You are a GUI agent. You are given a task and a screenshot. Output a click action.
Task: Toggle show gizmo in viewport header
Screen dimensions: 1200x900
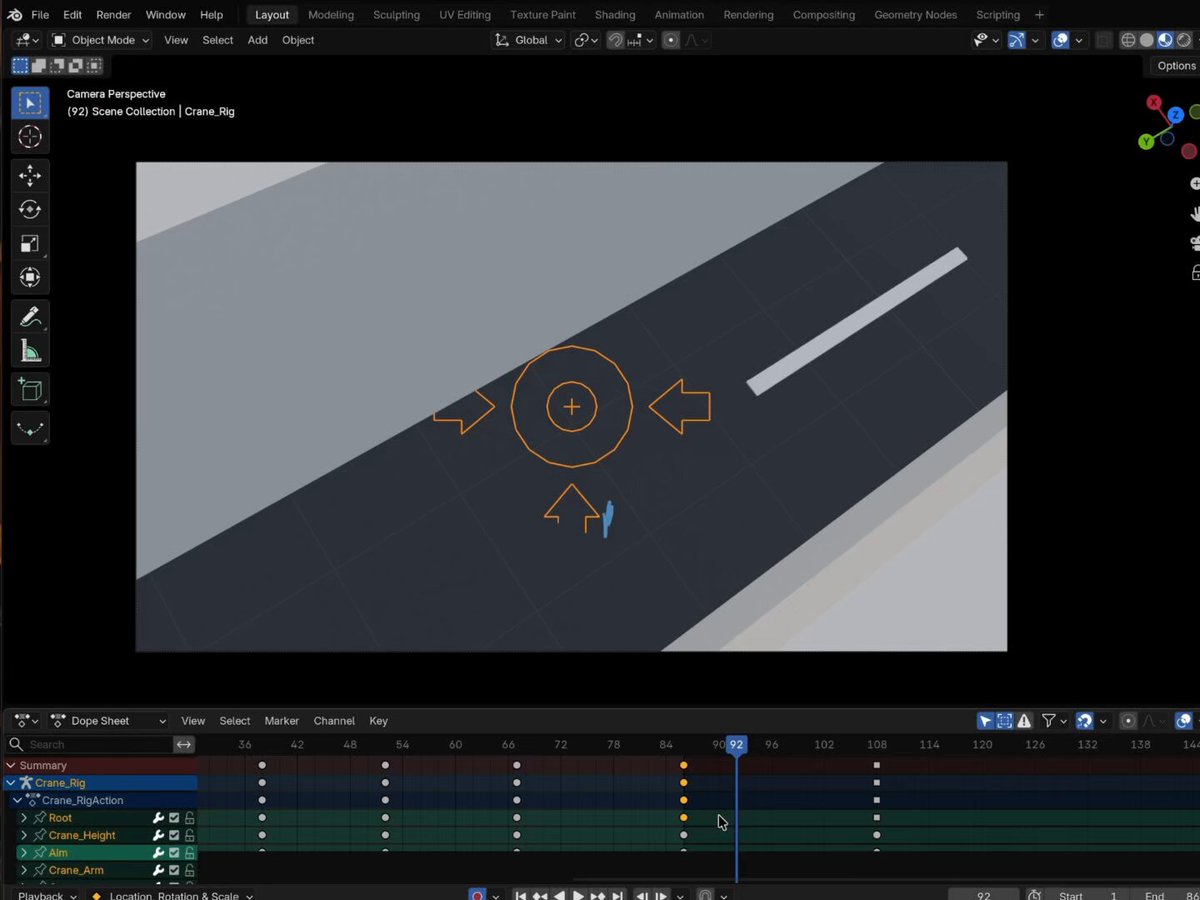[x=1016, y=40]
